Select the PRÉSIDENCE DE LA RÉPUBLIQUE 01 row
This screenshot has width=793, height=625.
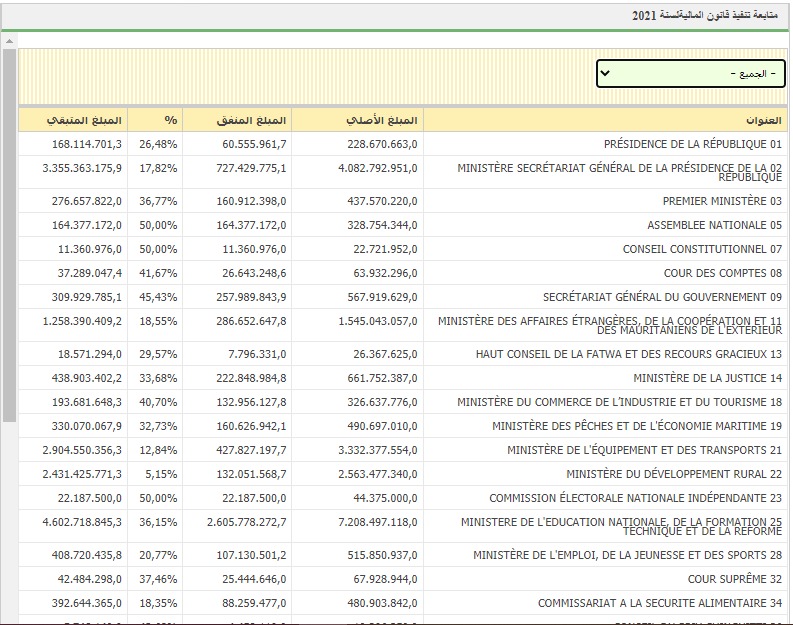692,145
